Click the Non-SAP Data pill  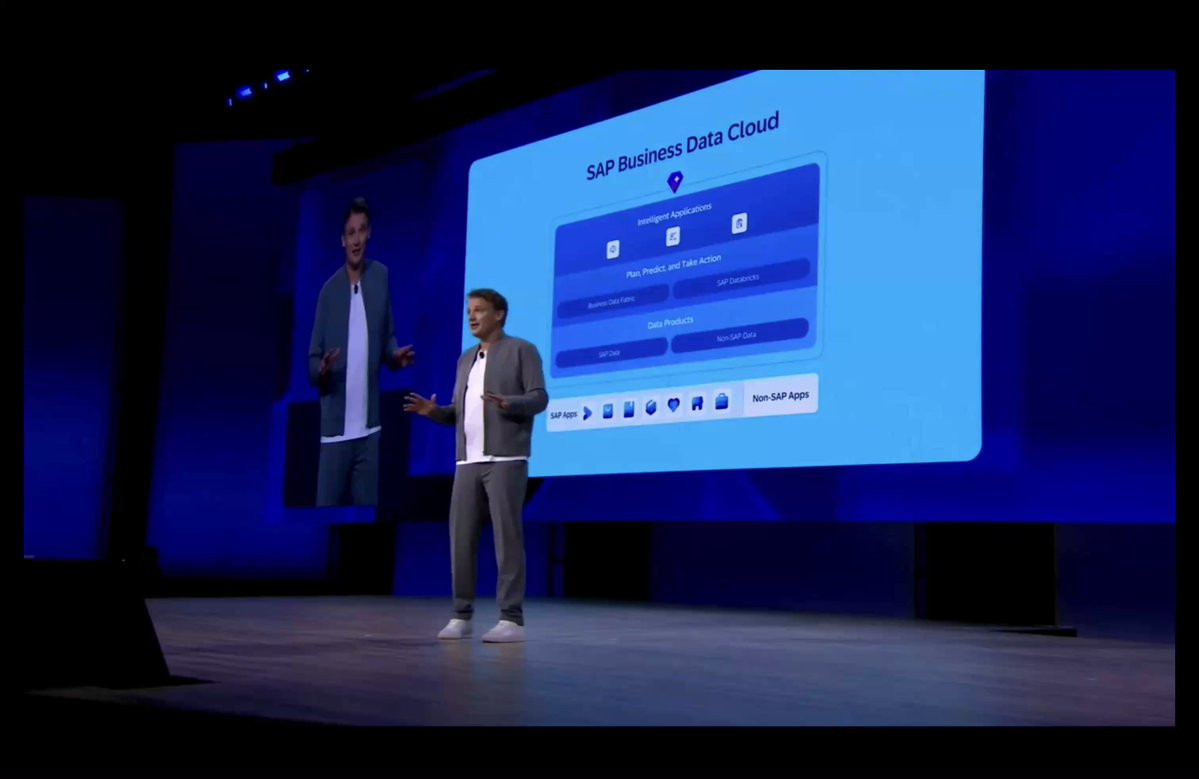pyautogui.click(x=739, y=336)
